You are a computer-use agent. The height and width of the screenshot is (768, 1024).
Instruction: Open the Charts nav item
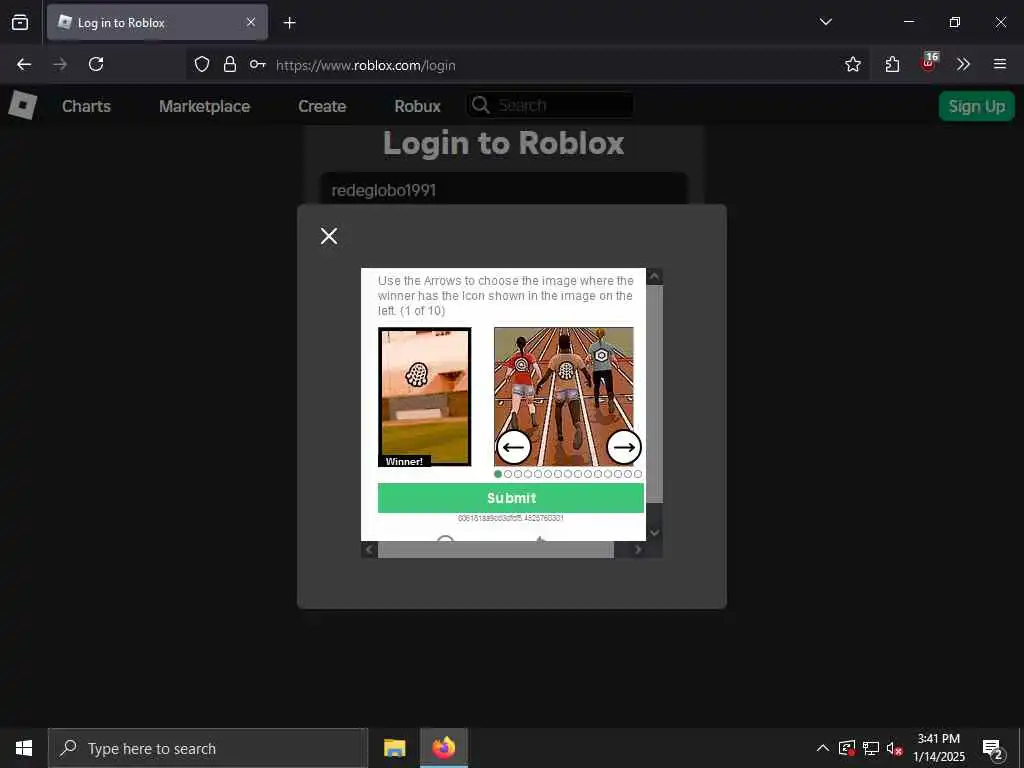[86, 106]
